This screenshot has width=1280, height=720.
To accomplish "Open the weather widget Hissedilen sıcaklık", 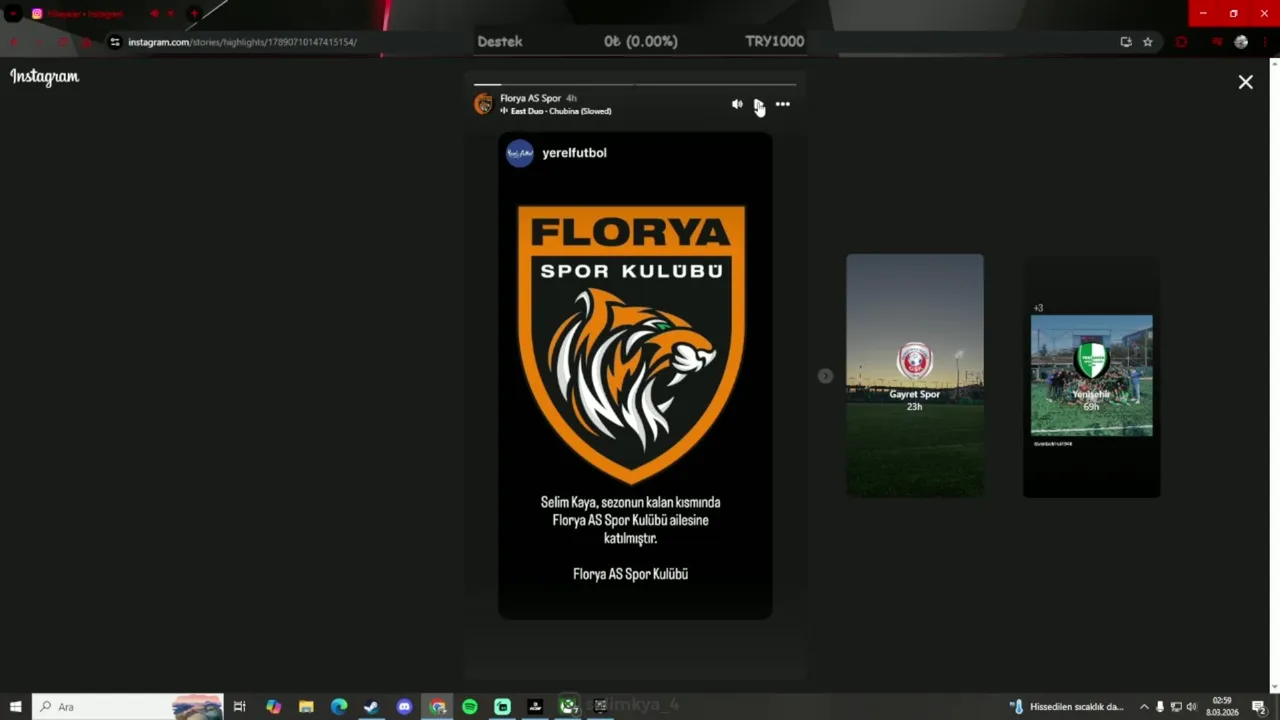I will (x=1067, y=706).
